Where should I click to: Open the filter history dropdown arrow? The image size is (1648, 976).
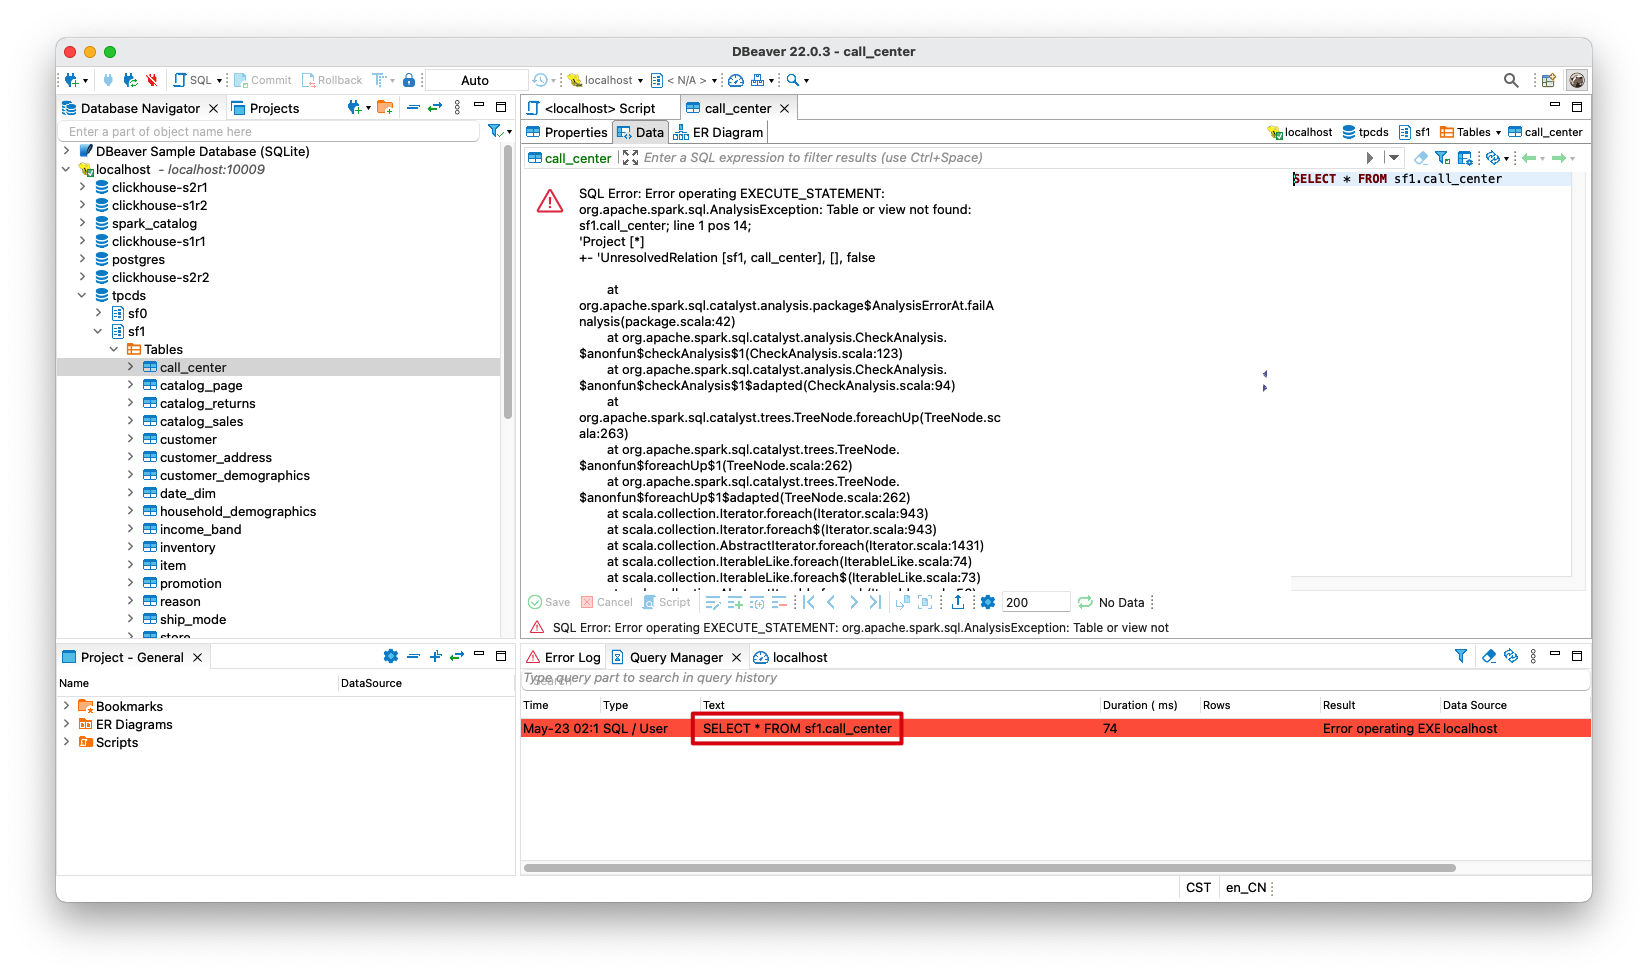click(1394, 158)
